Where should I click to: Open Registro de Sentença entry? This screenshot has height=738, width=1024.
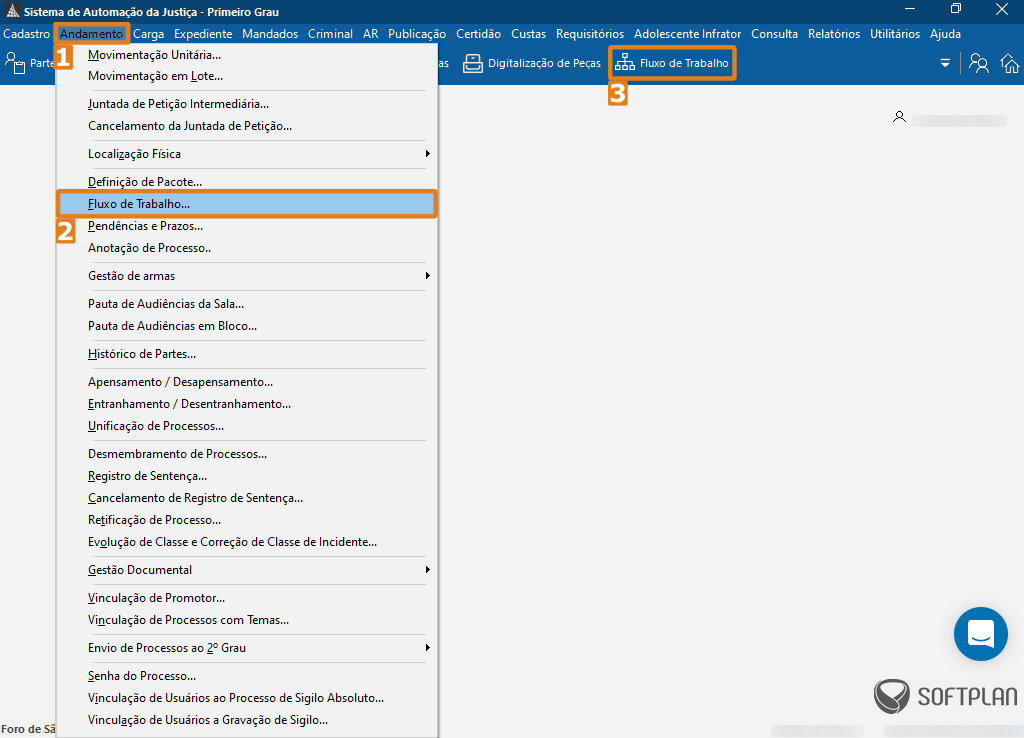(x=247, y=476)
